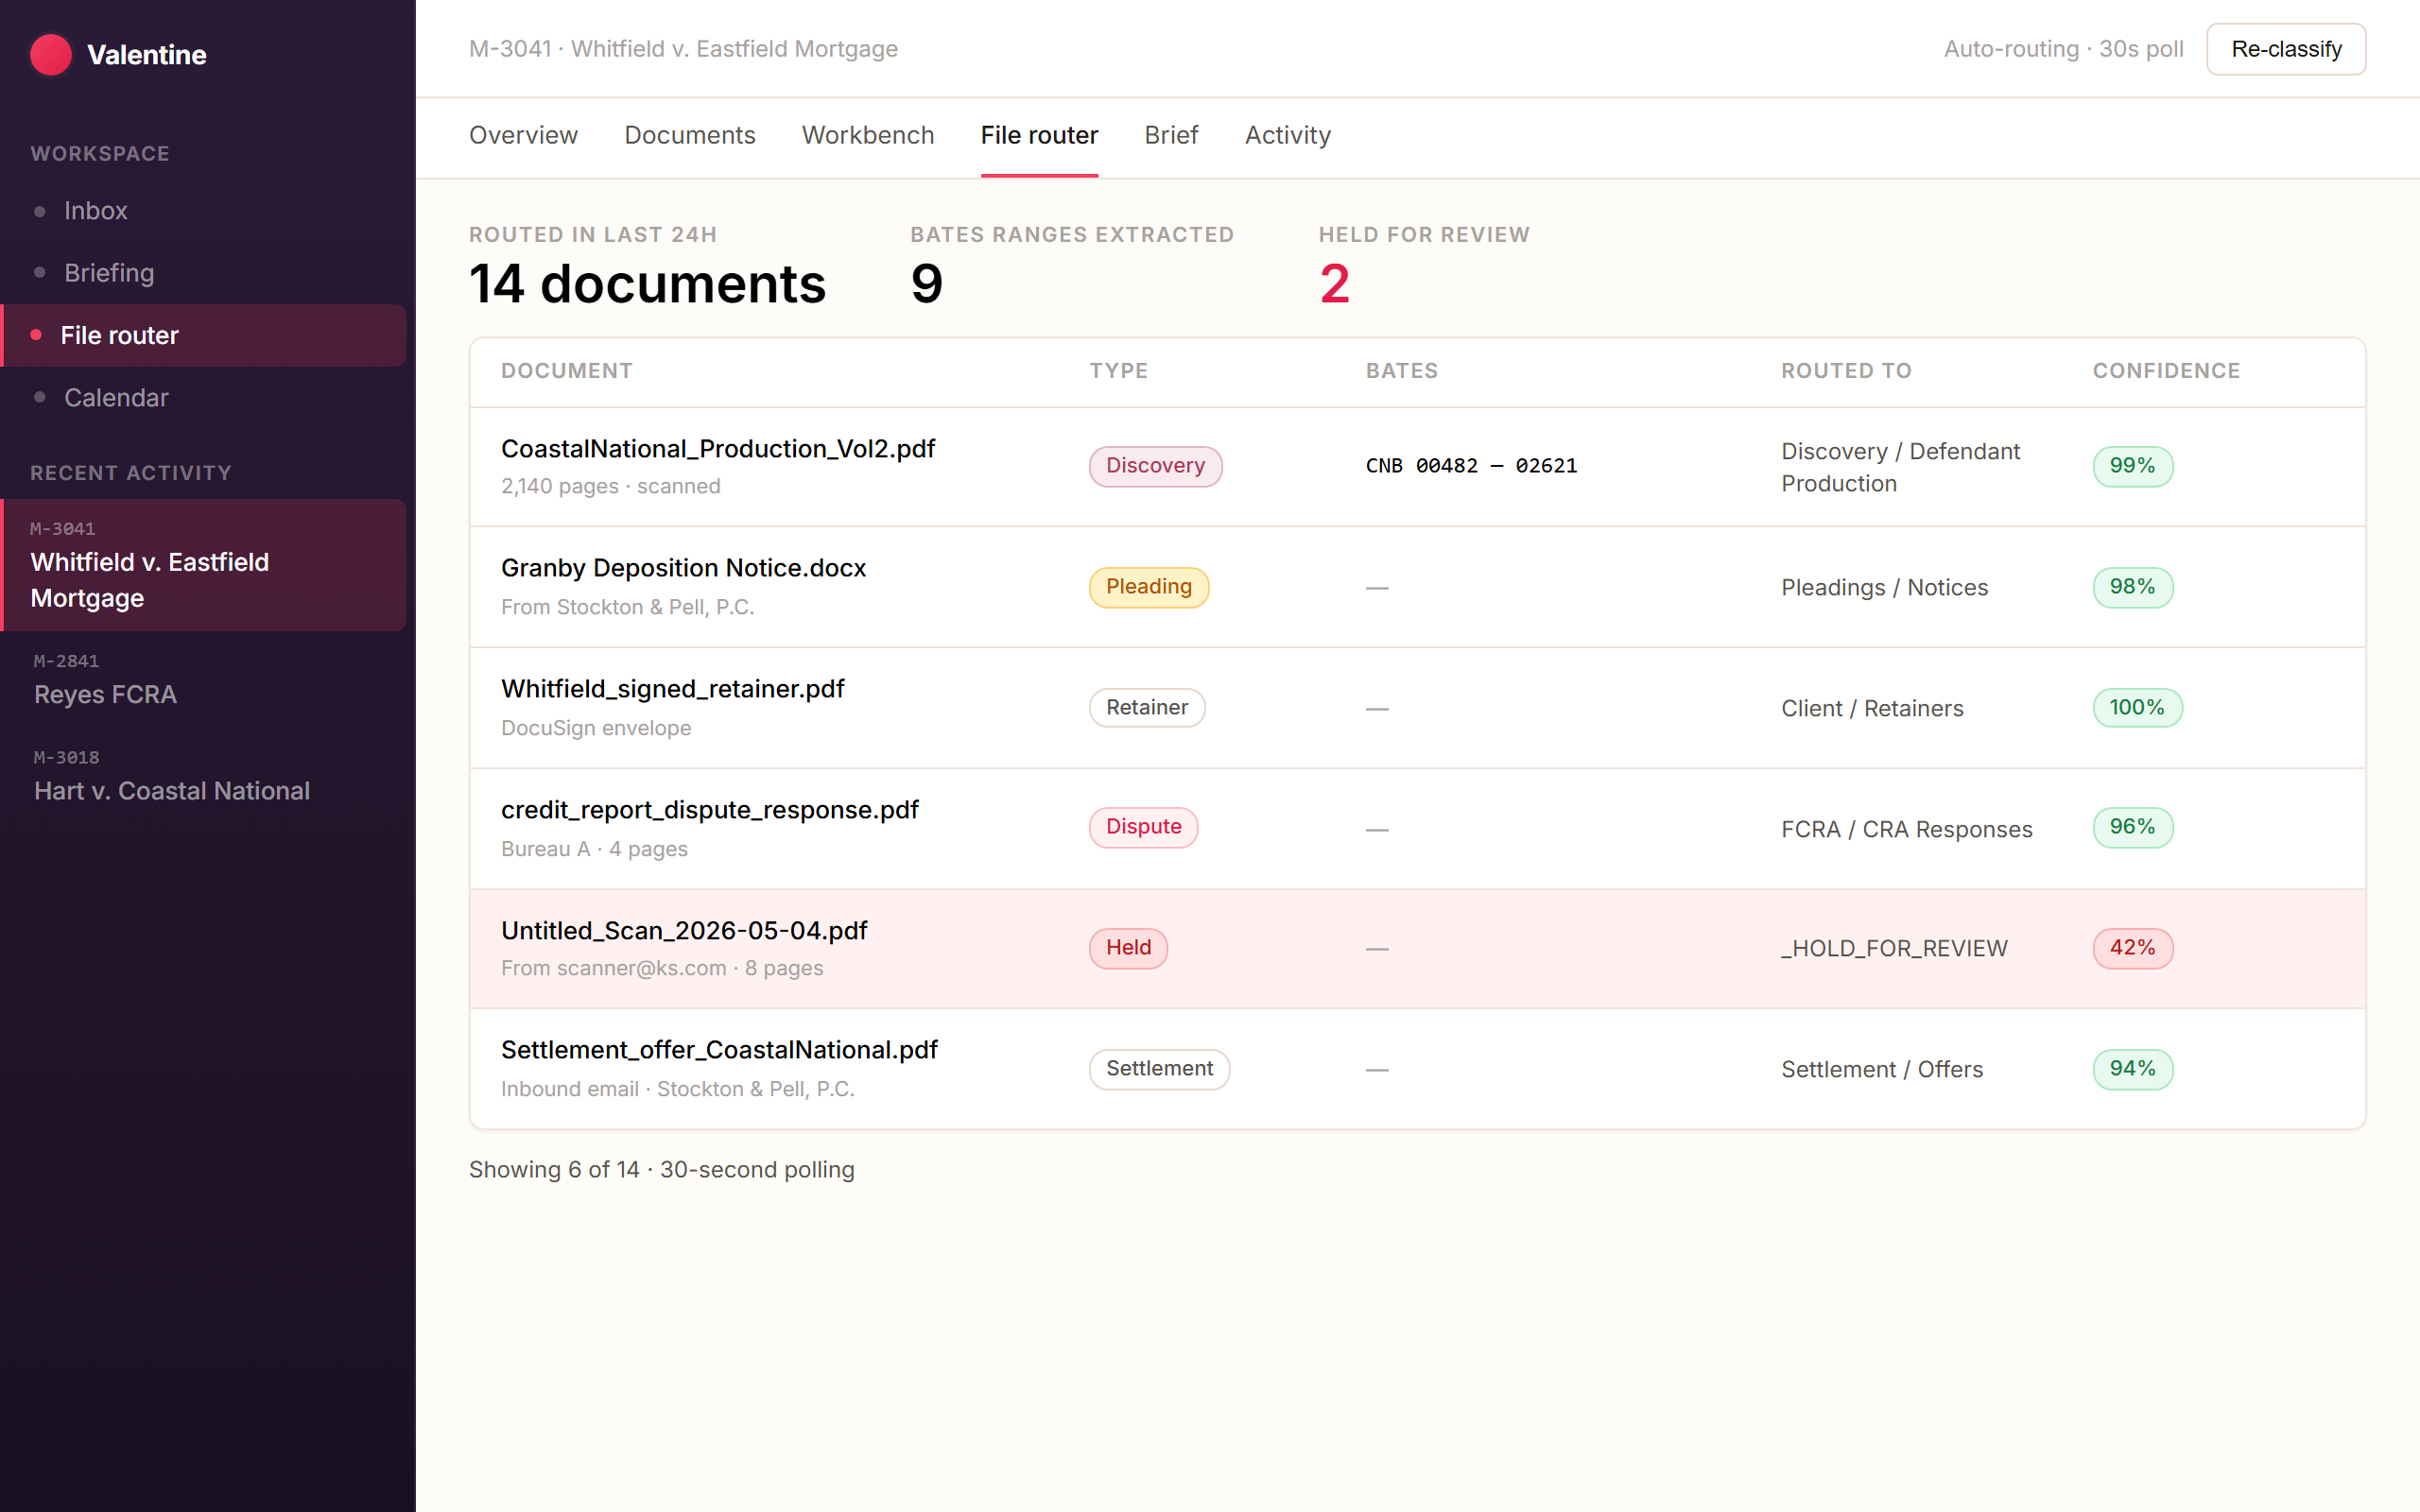2420x1512 pixels.
Task: Click the Retainer type tag
Action: (x=1147, y=708)
